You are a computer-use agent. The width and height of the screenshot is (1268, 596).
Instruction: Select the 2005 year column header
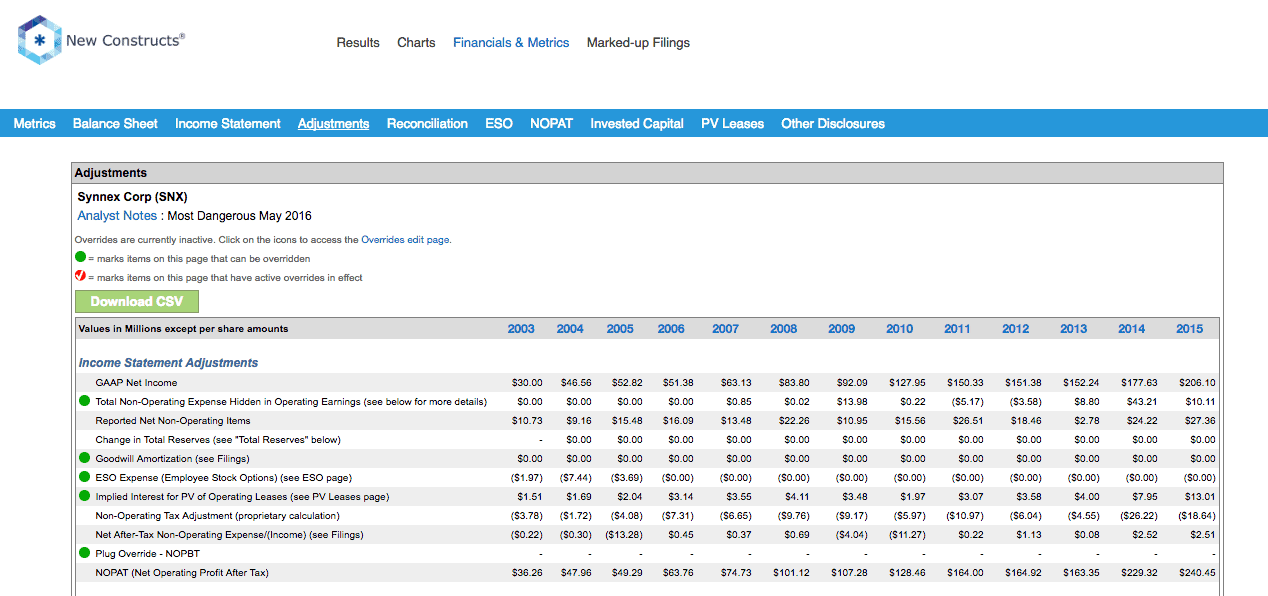pyautogui.click(x=620, y=329)
